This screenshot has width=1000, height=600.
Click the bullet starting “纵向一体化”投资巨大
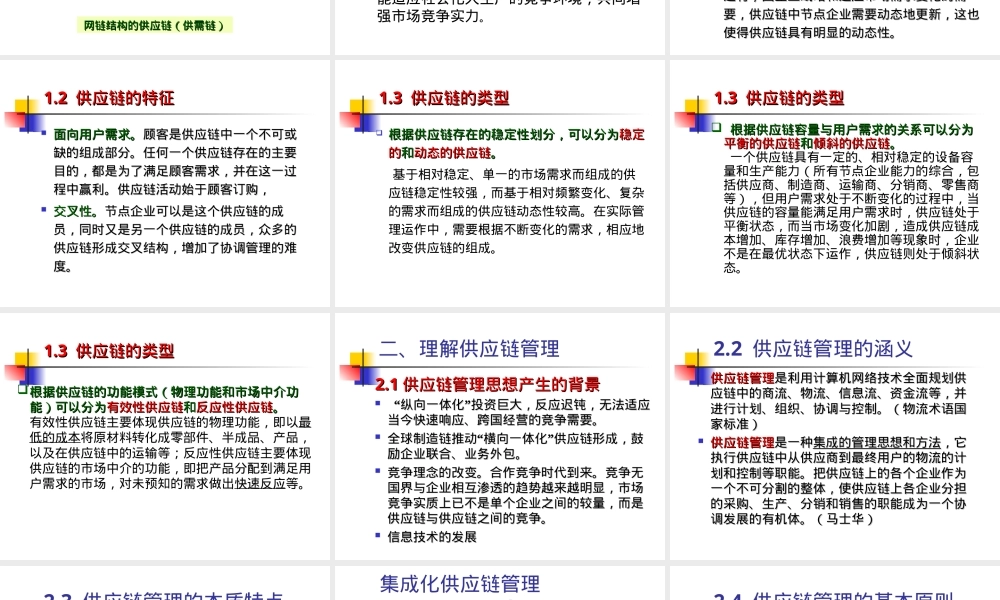tap(518, 412)
